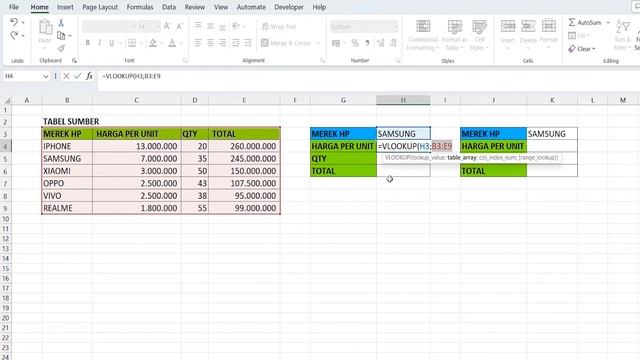This screenshot has width=640, height=360.
Task: Open the File tab
Action: [x=14, y=7]
